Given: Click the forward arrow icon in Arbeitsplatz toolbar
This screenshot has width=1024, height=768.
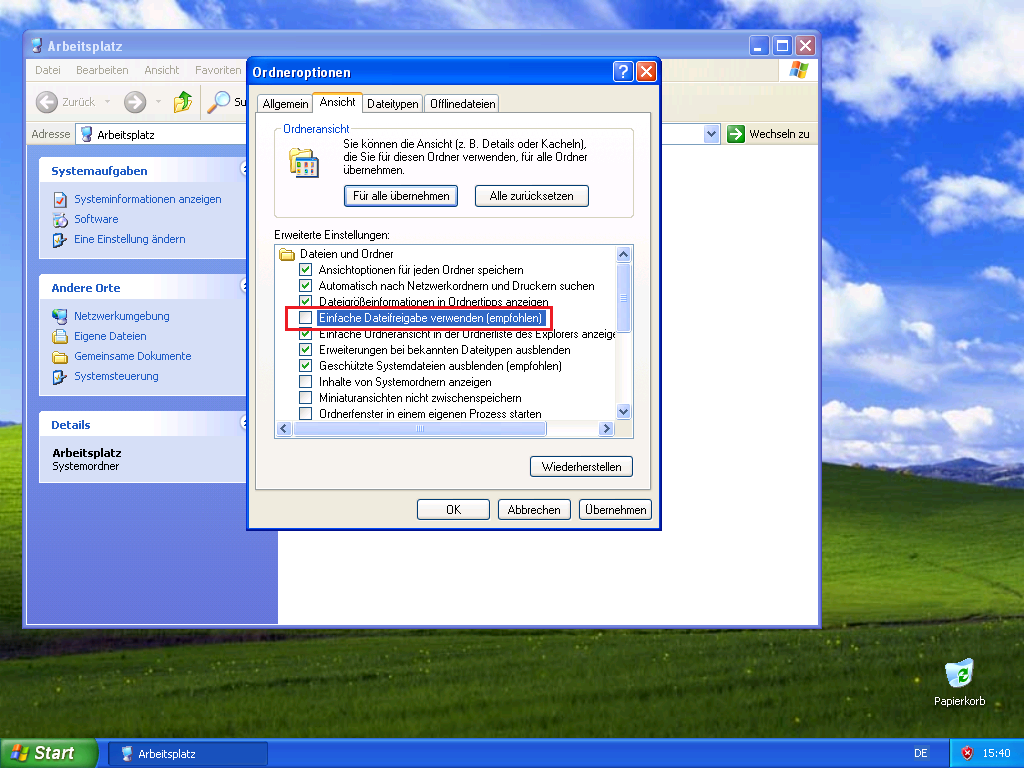Looking at the screenshot, I should [135, 102].
